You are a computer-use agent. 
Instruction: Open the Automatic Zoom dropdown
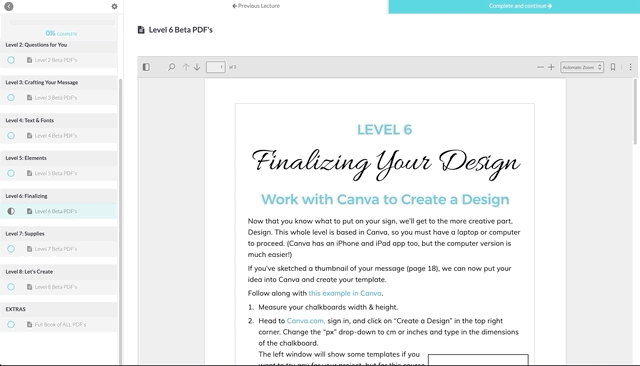pyautogui.click(x=582, y=67)
